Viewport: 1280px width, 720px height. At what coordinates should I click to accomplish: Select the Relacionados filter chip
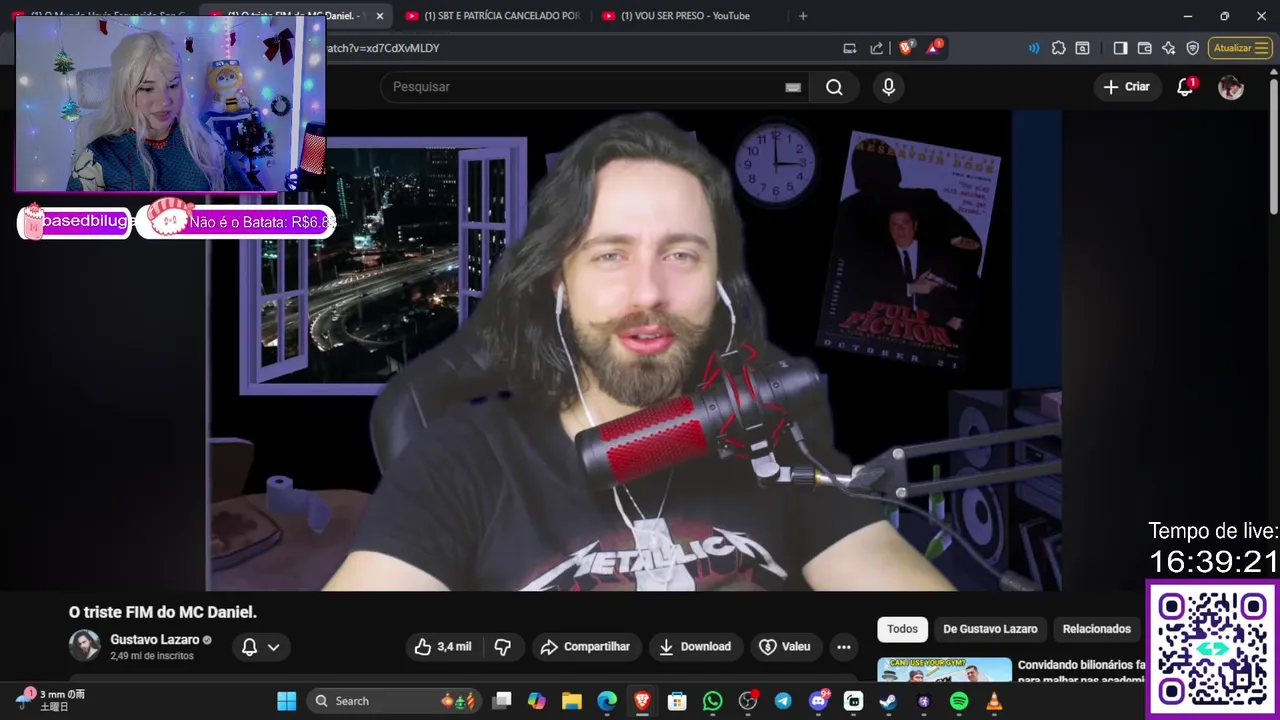1096,629
